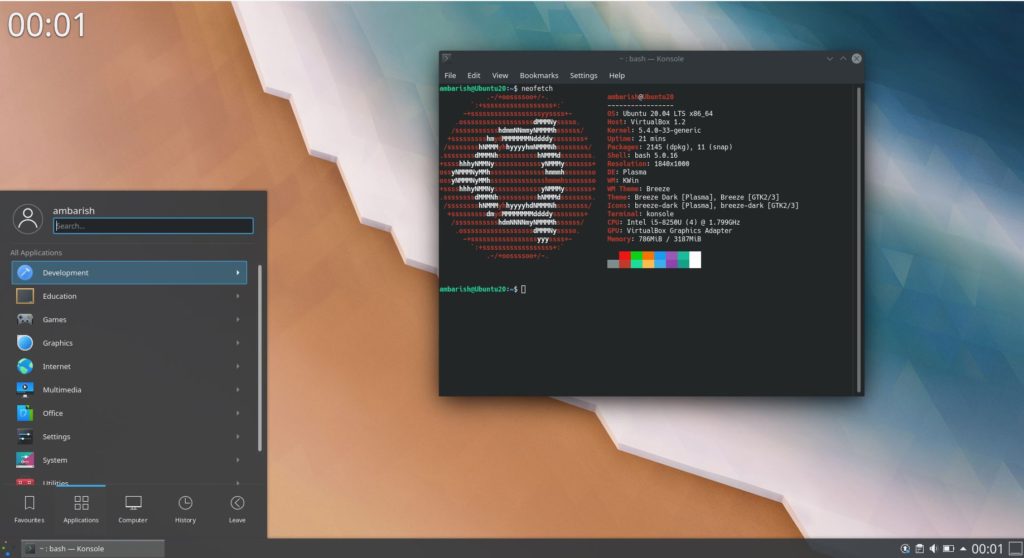Show hidden system tray icons arrow

(x=963, y=549)
